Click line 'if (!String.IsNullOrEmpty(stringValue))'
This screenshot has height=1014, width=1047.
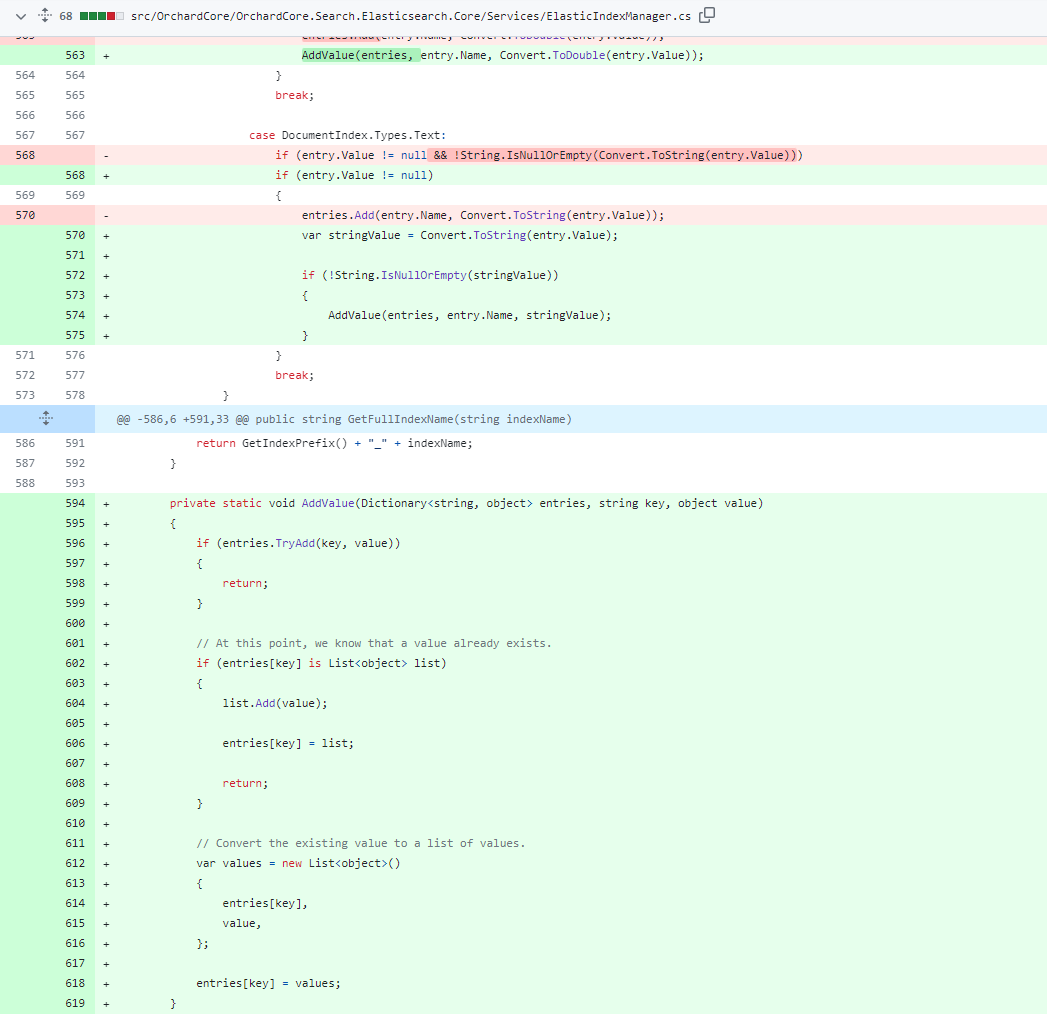[x=430, y=275]
